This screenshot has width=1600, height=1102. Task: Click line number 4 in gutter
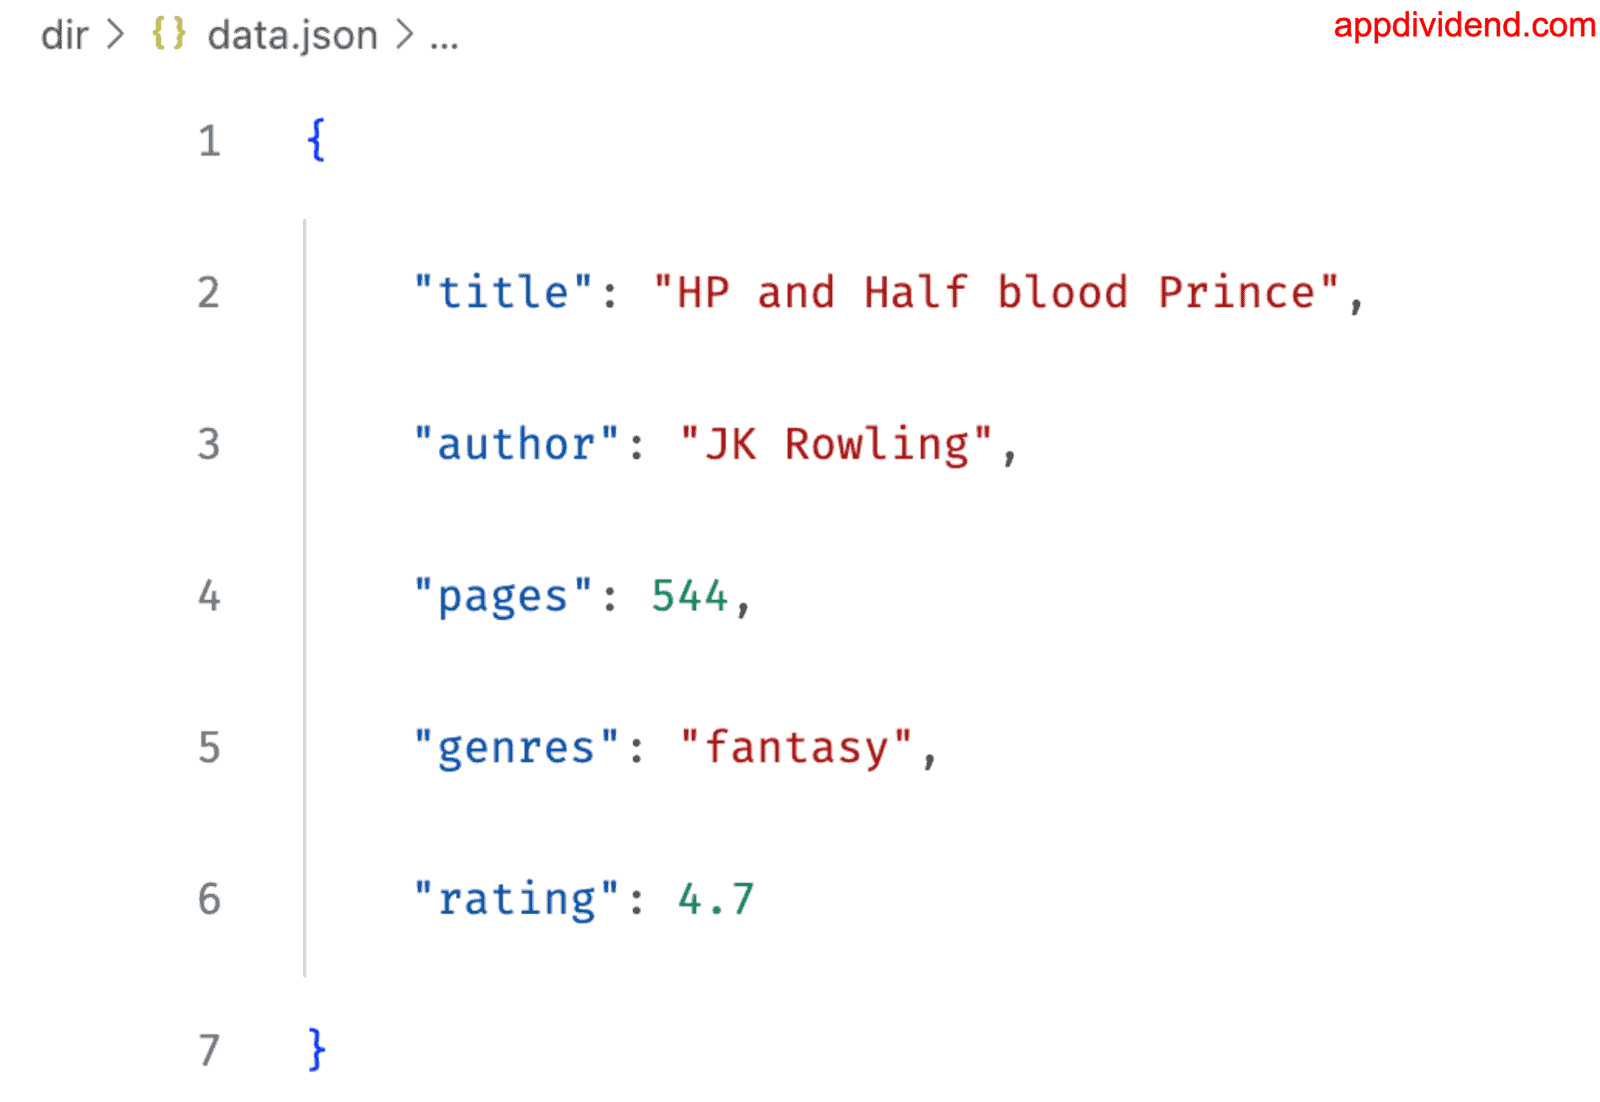click(x=209, y=596)
